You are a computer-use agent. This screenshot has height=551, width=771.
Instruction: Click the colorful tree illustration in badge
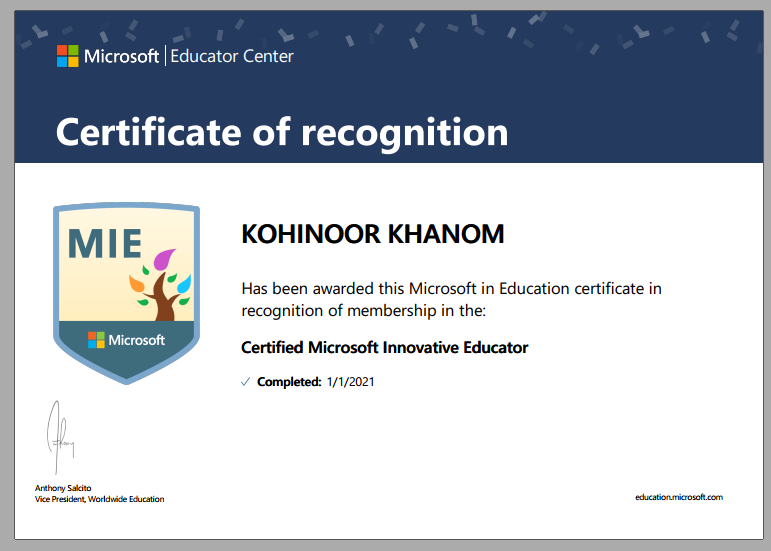160,285
